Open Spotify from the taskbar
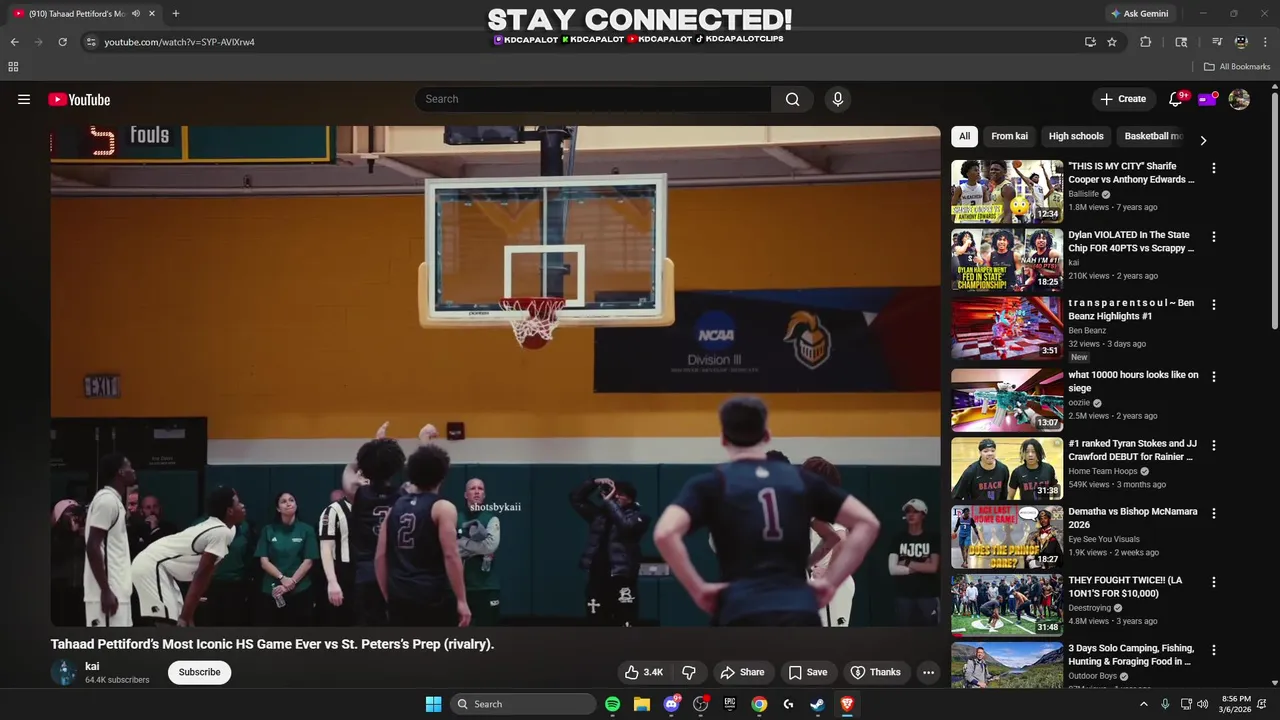 click(613, 704)
